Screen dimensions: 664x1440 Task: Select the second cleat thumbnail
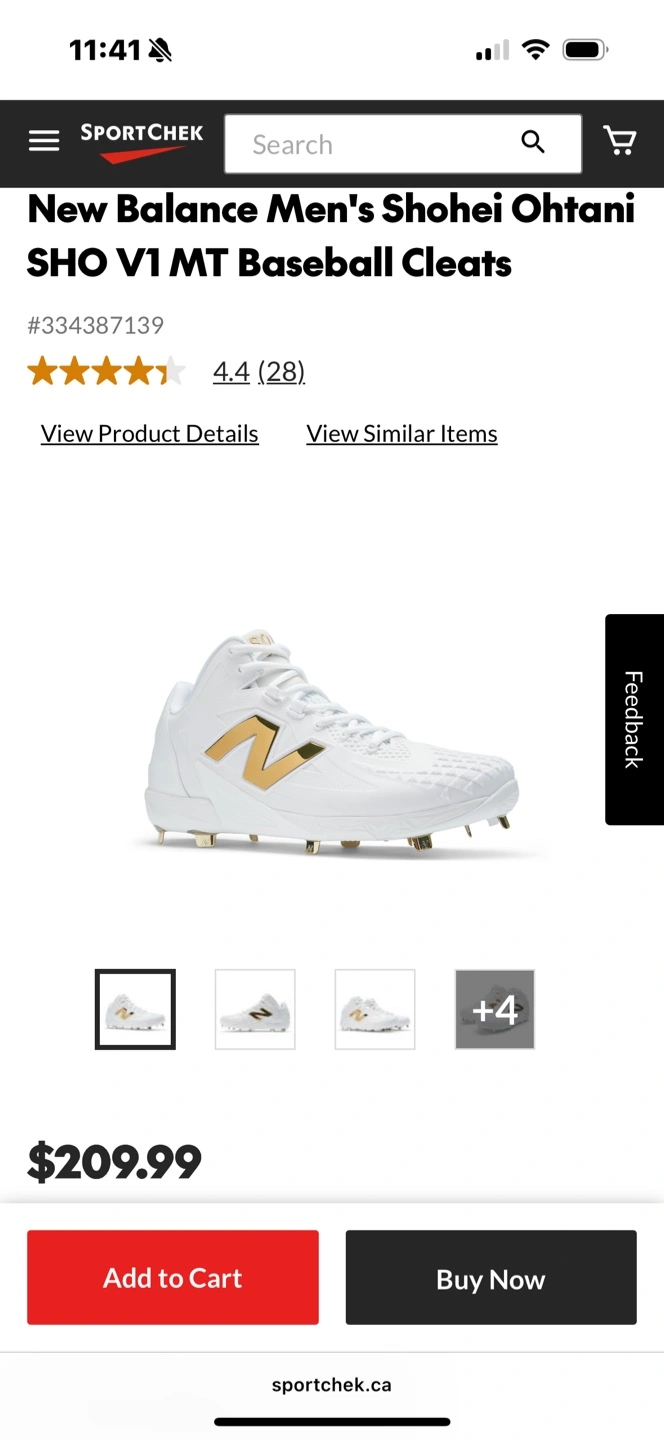point(255,1009)
